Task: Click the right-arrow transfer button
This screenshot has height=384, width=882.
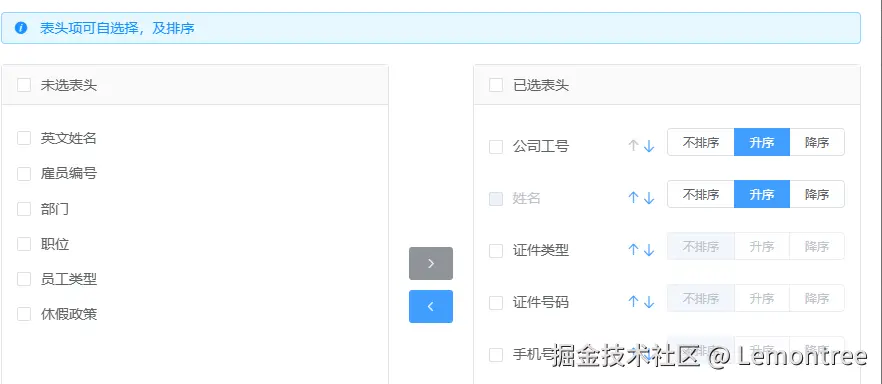Action: point(431,263)
